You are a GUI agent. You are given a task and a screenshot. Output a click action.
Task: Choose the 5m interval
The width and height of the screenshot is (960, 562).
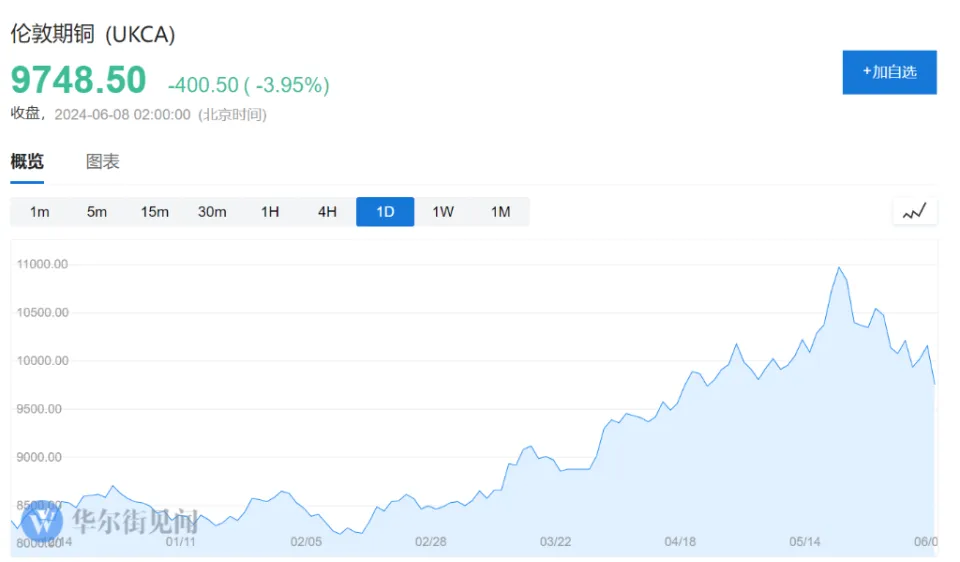pyautogui.click(x=97, y=212)
